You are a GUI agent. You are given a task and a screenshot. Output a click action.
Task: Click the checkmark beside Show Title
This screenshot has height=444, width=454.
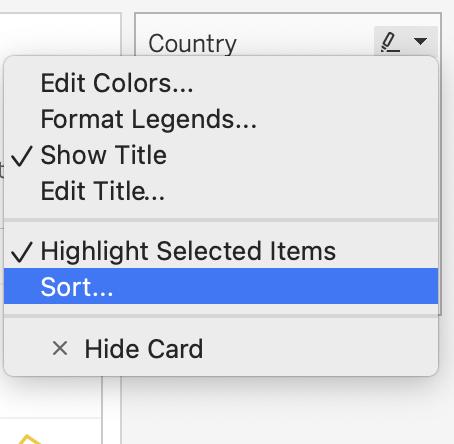click(x=22, y=156)
